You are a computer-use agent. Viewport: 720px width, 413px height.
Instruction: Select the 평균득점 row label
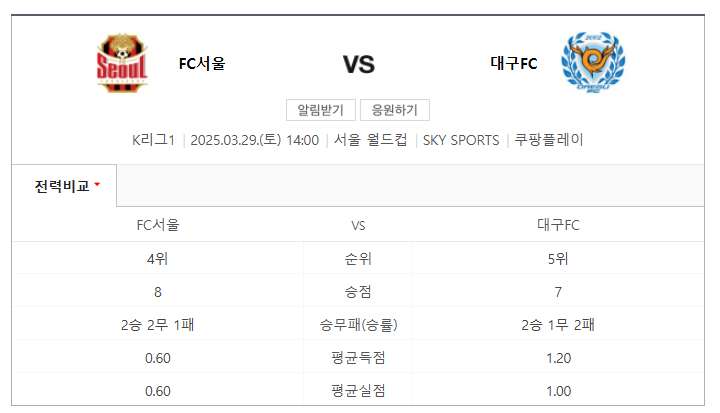pyautogui.click(x=358, y=358)
